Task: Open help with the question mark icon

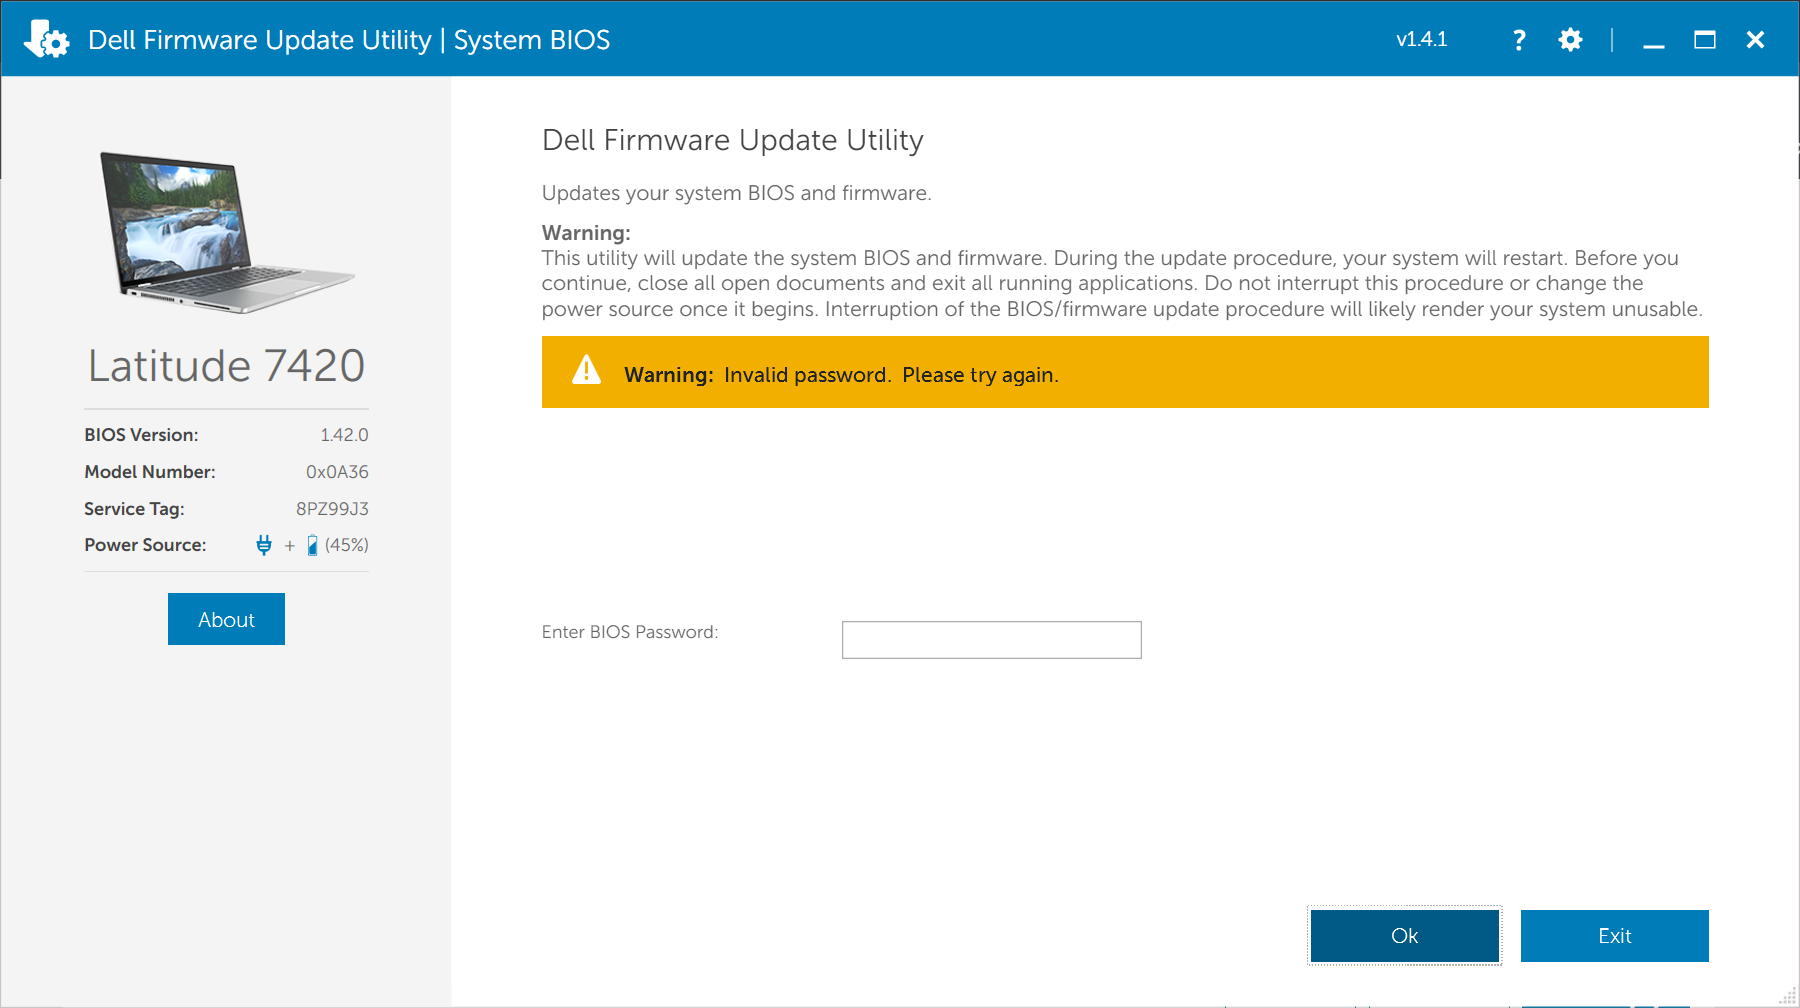Action: pos(1519,40)
